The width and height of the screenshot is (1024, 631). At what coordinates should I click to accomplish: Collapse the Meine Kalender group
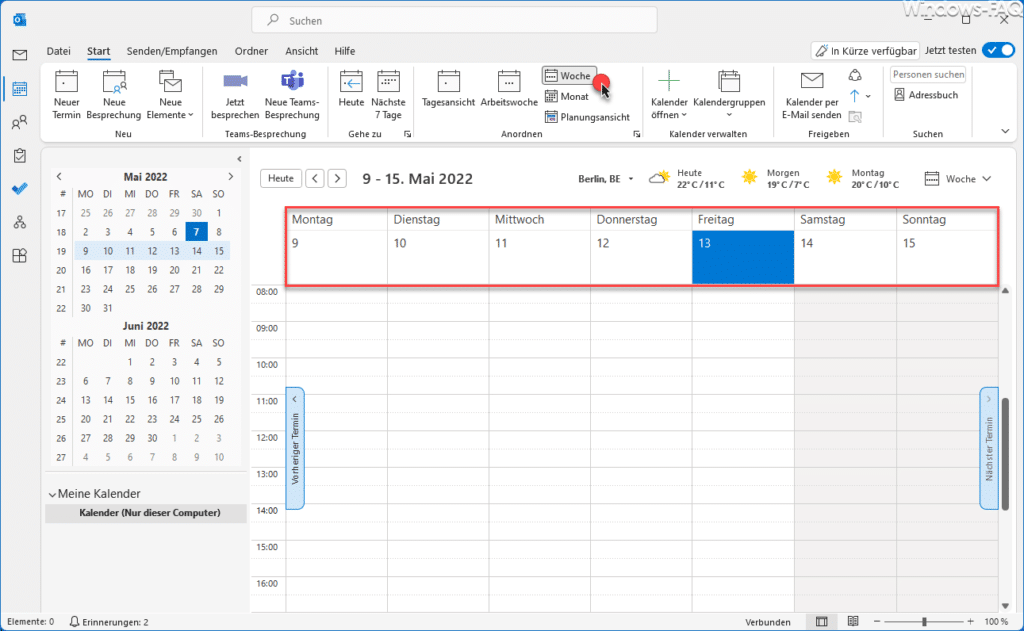pos(52,494)
